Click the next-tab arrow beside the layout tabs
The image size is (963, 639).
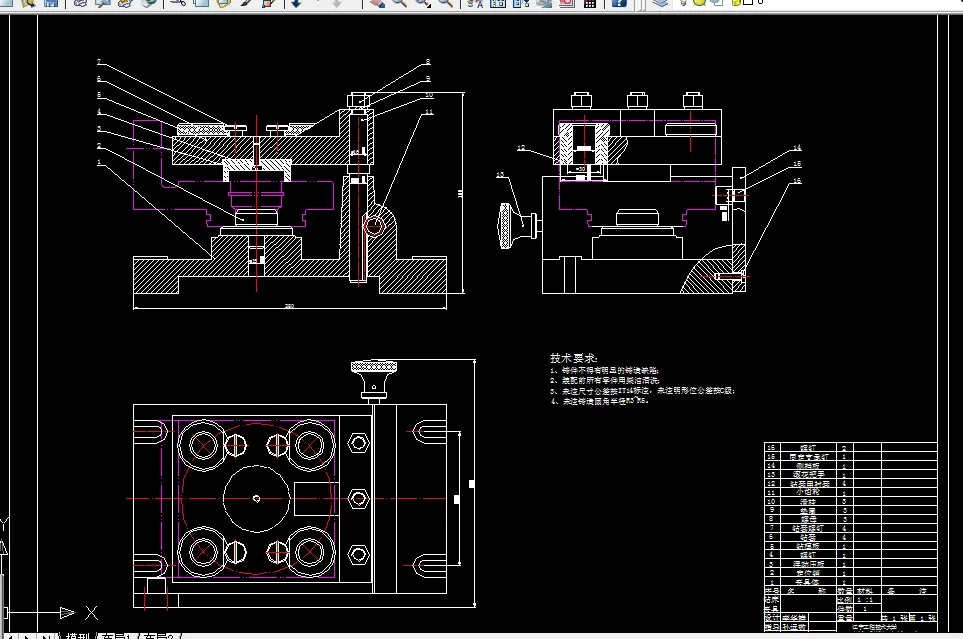tap(28, 636)
